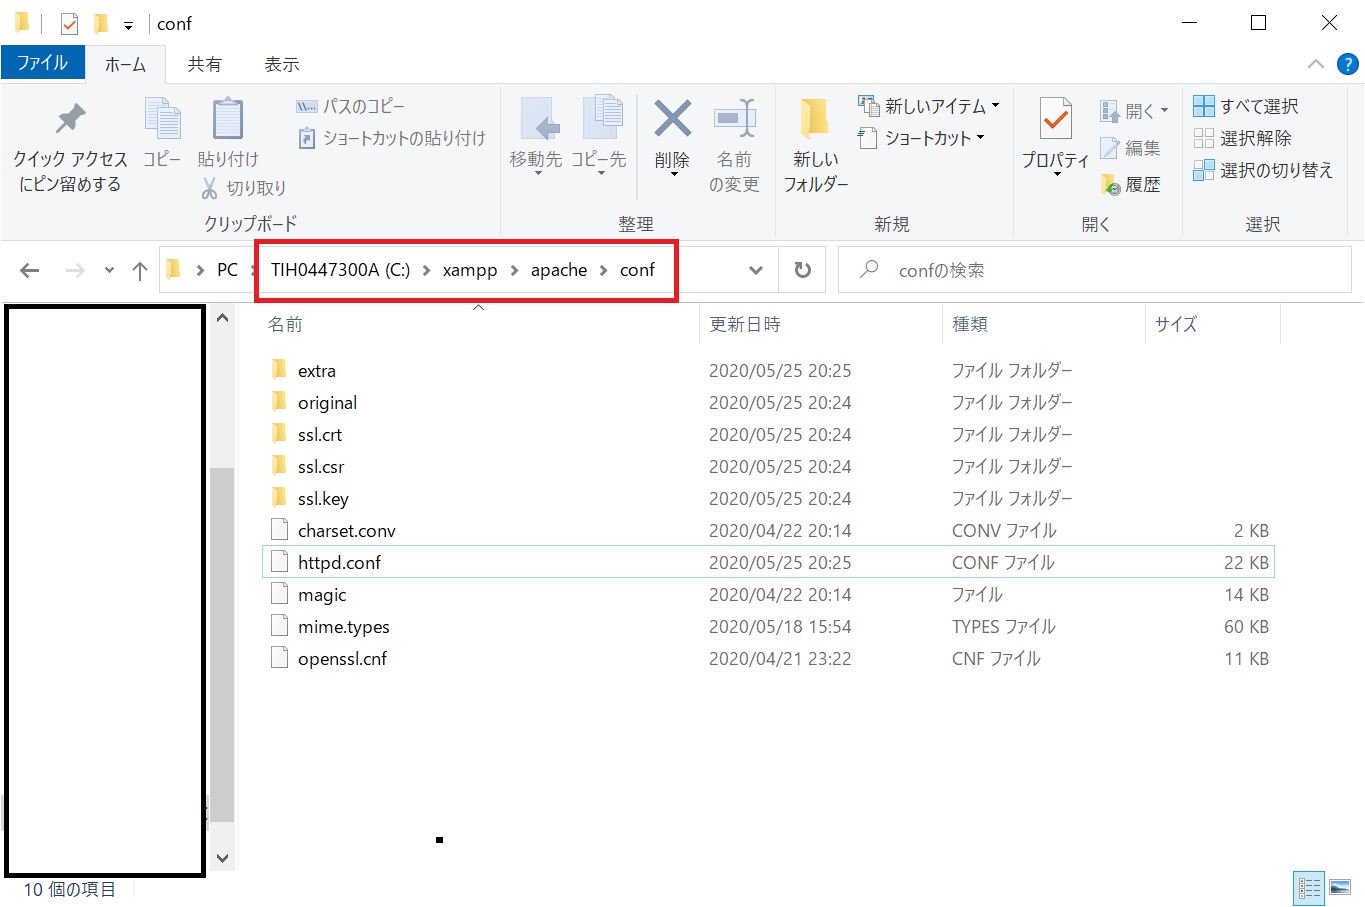Select the ssl.key folder

767,498
